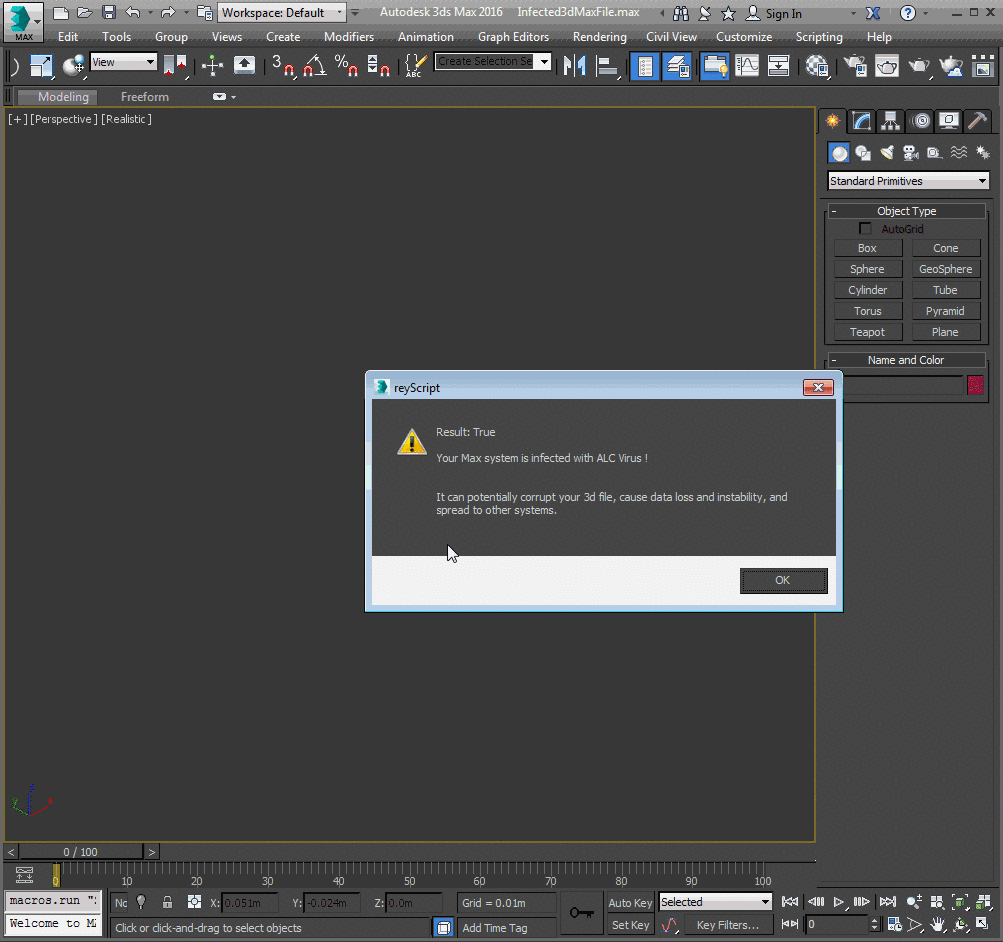
Task: Select the Space Warps category icon
Action: click(958, 153)
